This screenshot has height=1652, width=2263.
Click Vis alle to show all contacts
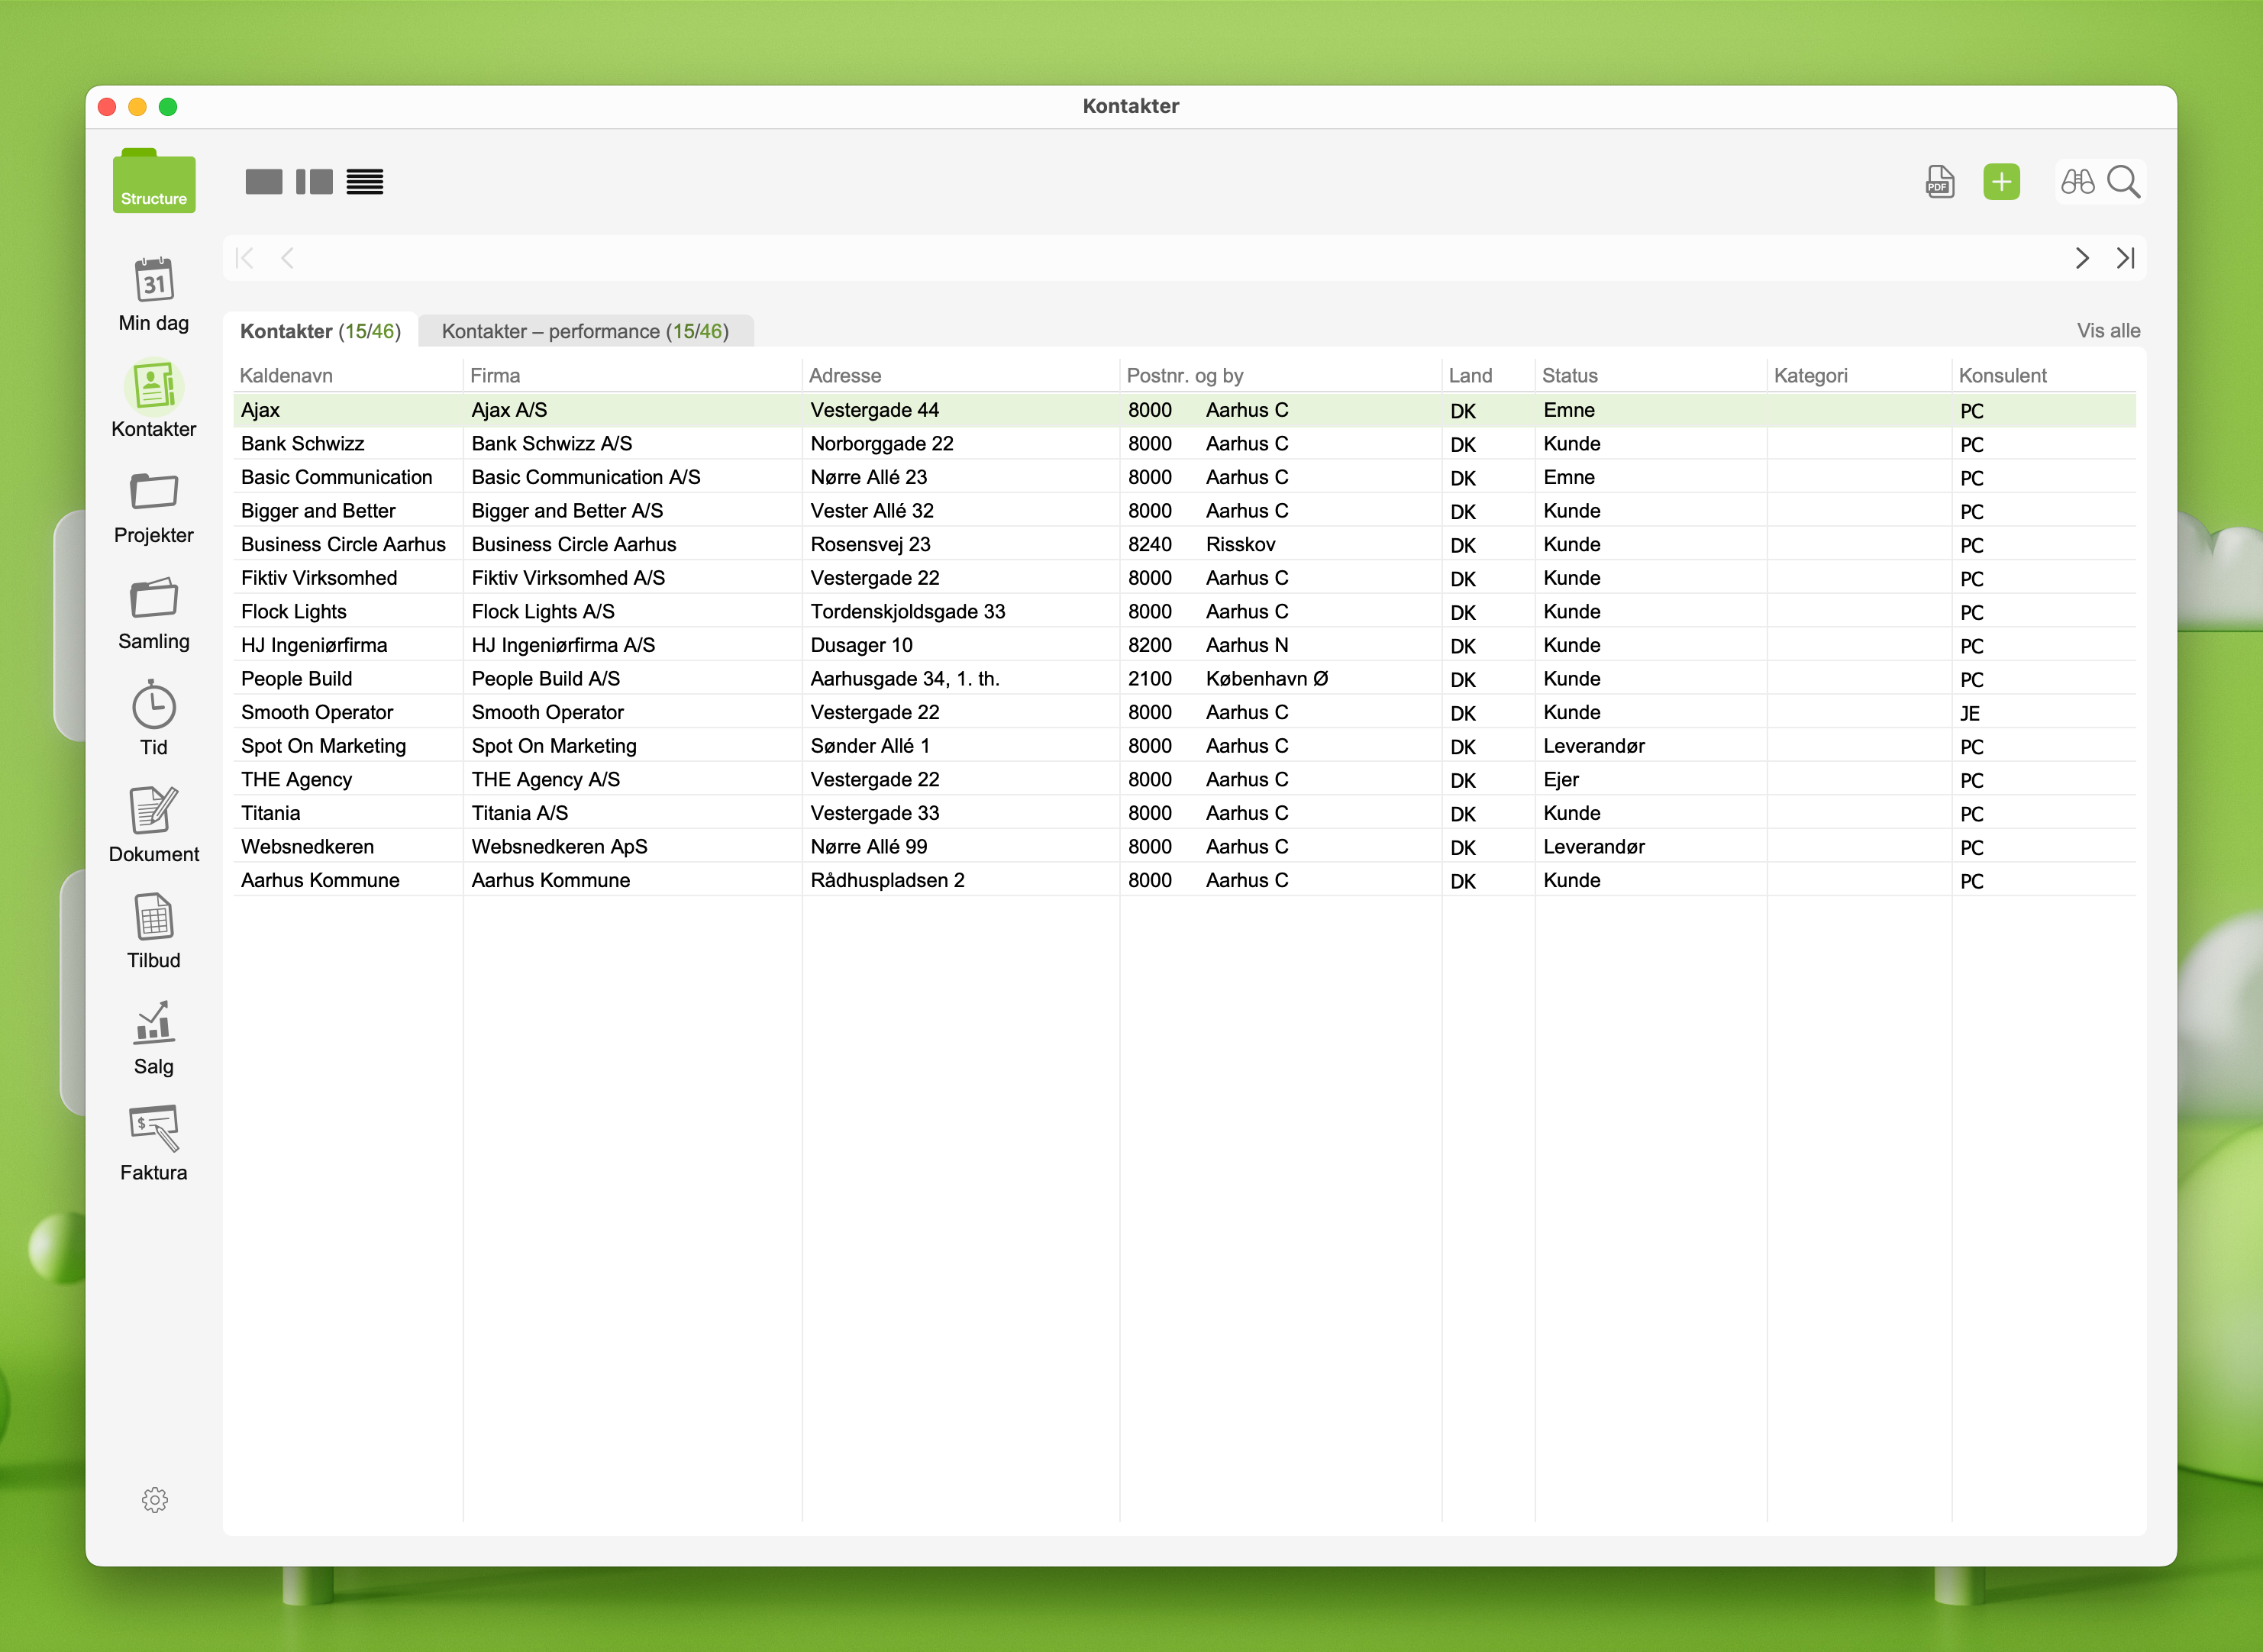[x=2108, y=331]
